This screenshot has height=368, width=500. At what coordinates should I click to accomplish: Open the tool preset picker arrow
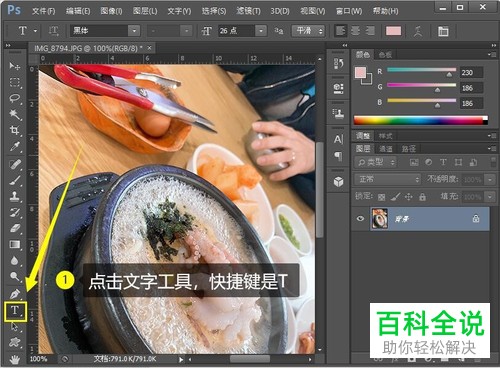coord(36,31)
